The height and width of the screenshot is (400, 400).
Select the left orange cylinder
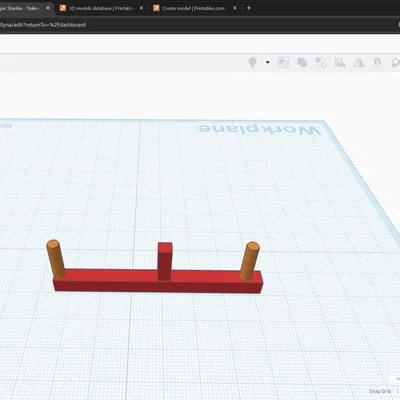click(56, 259)
